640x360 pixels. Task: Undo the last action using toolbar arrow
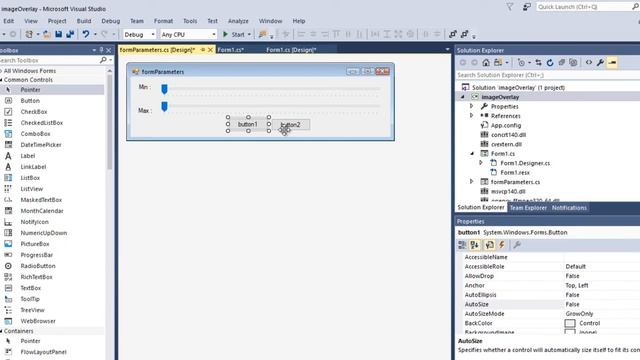(x=86, y=34)
